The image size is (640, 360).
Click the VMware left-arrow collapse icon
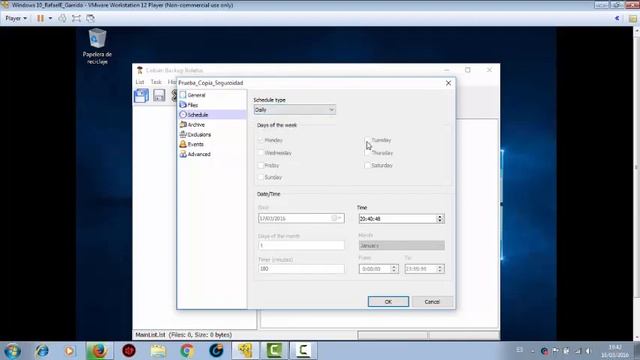[x=617, y=18]
